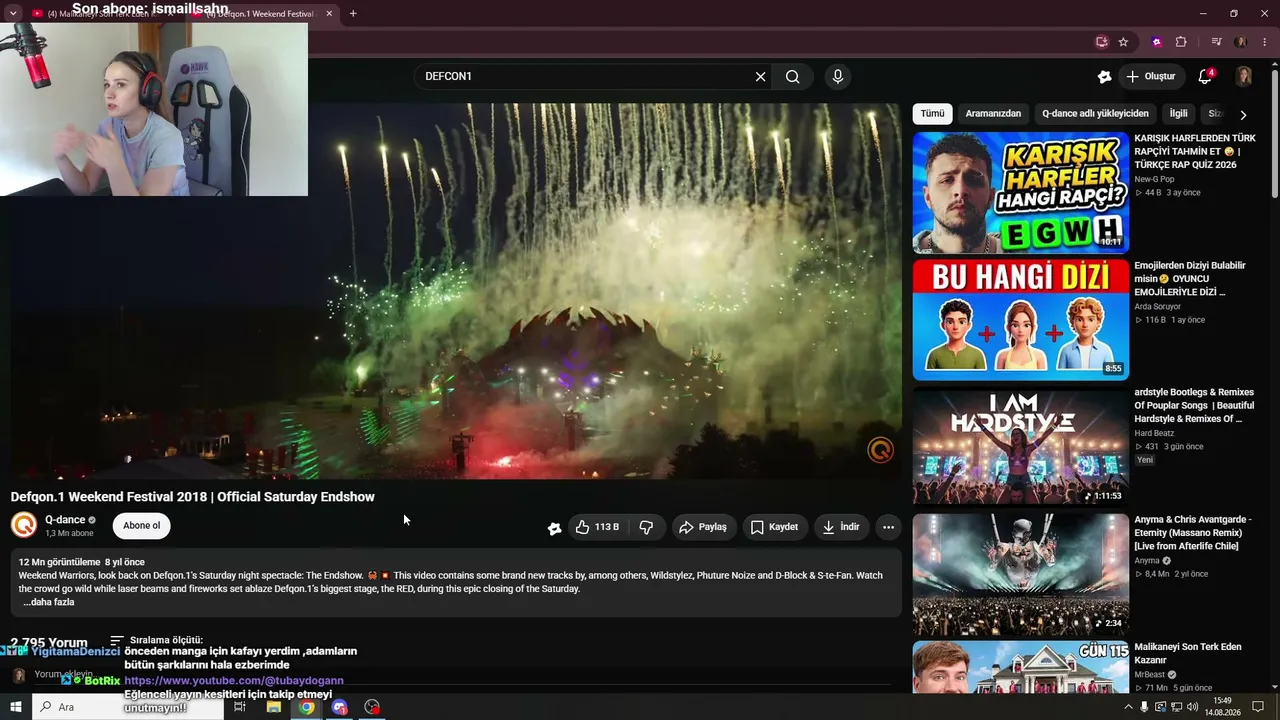This screenshot has height=720, width=1280.
Task: Select the Q-dance adlı yükleyiciden chip
Action: click(x=1095, y=114)
